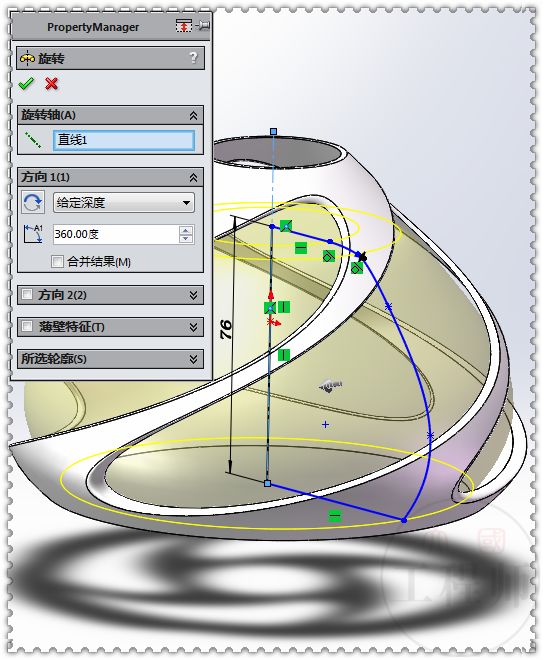Viewport: 543px width, 660px height.
Task: Open the 给定深度 dropdown
Action: tap(123, 202)
